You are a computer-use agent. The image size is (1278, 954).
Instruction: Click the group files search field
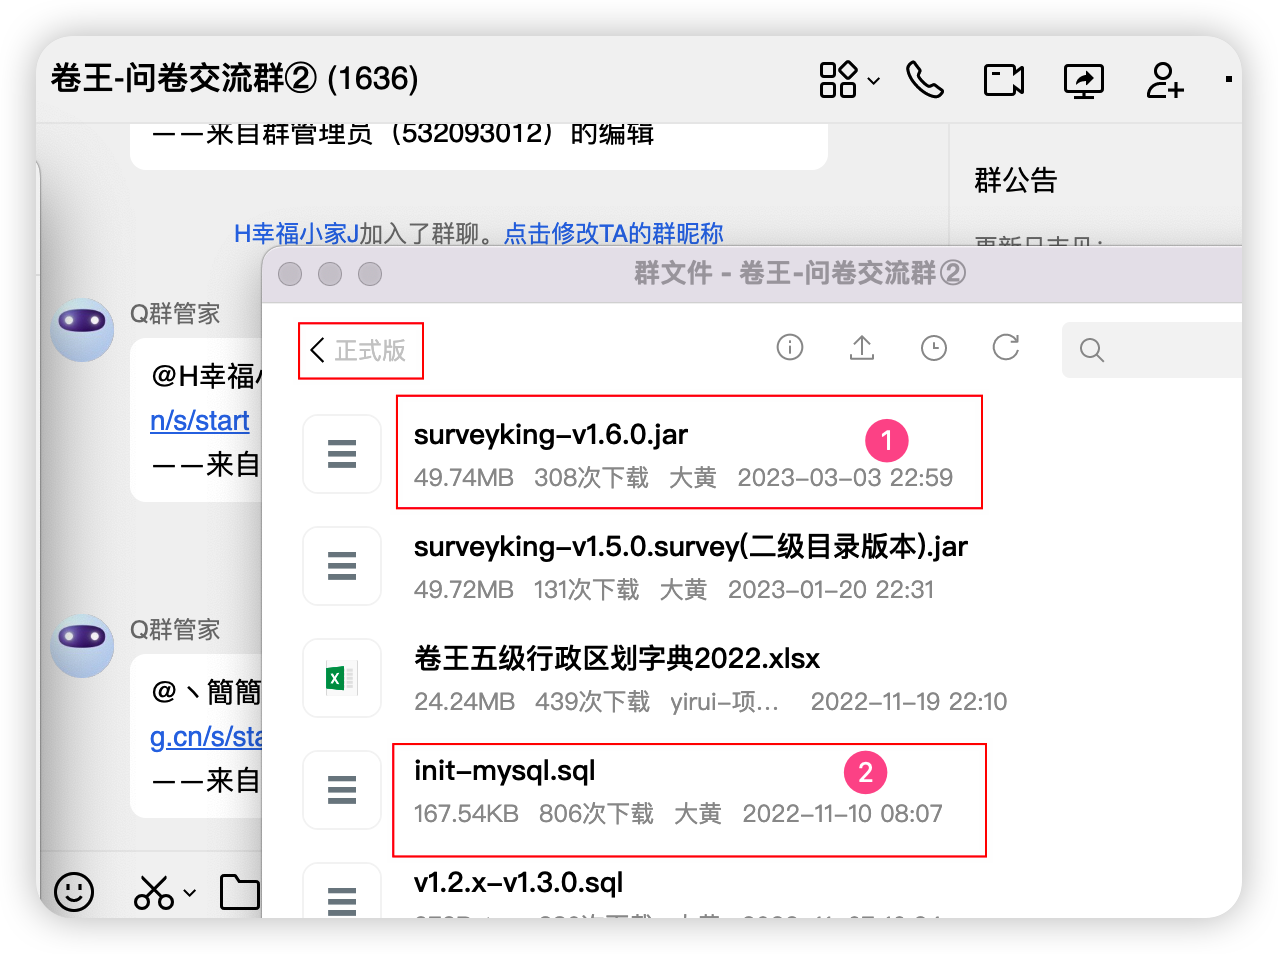point(1152,350)
